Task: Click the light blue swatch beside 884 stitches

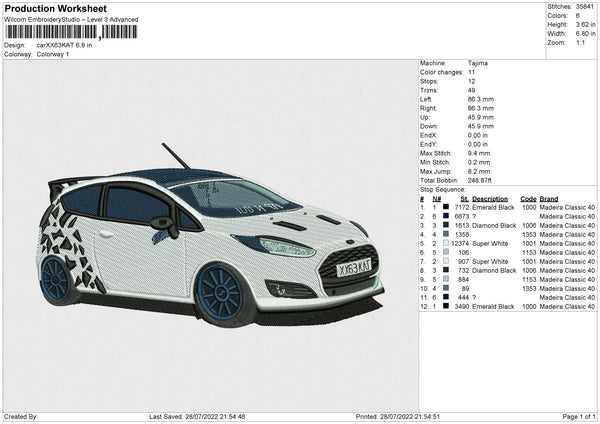Action: [446, 279]
